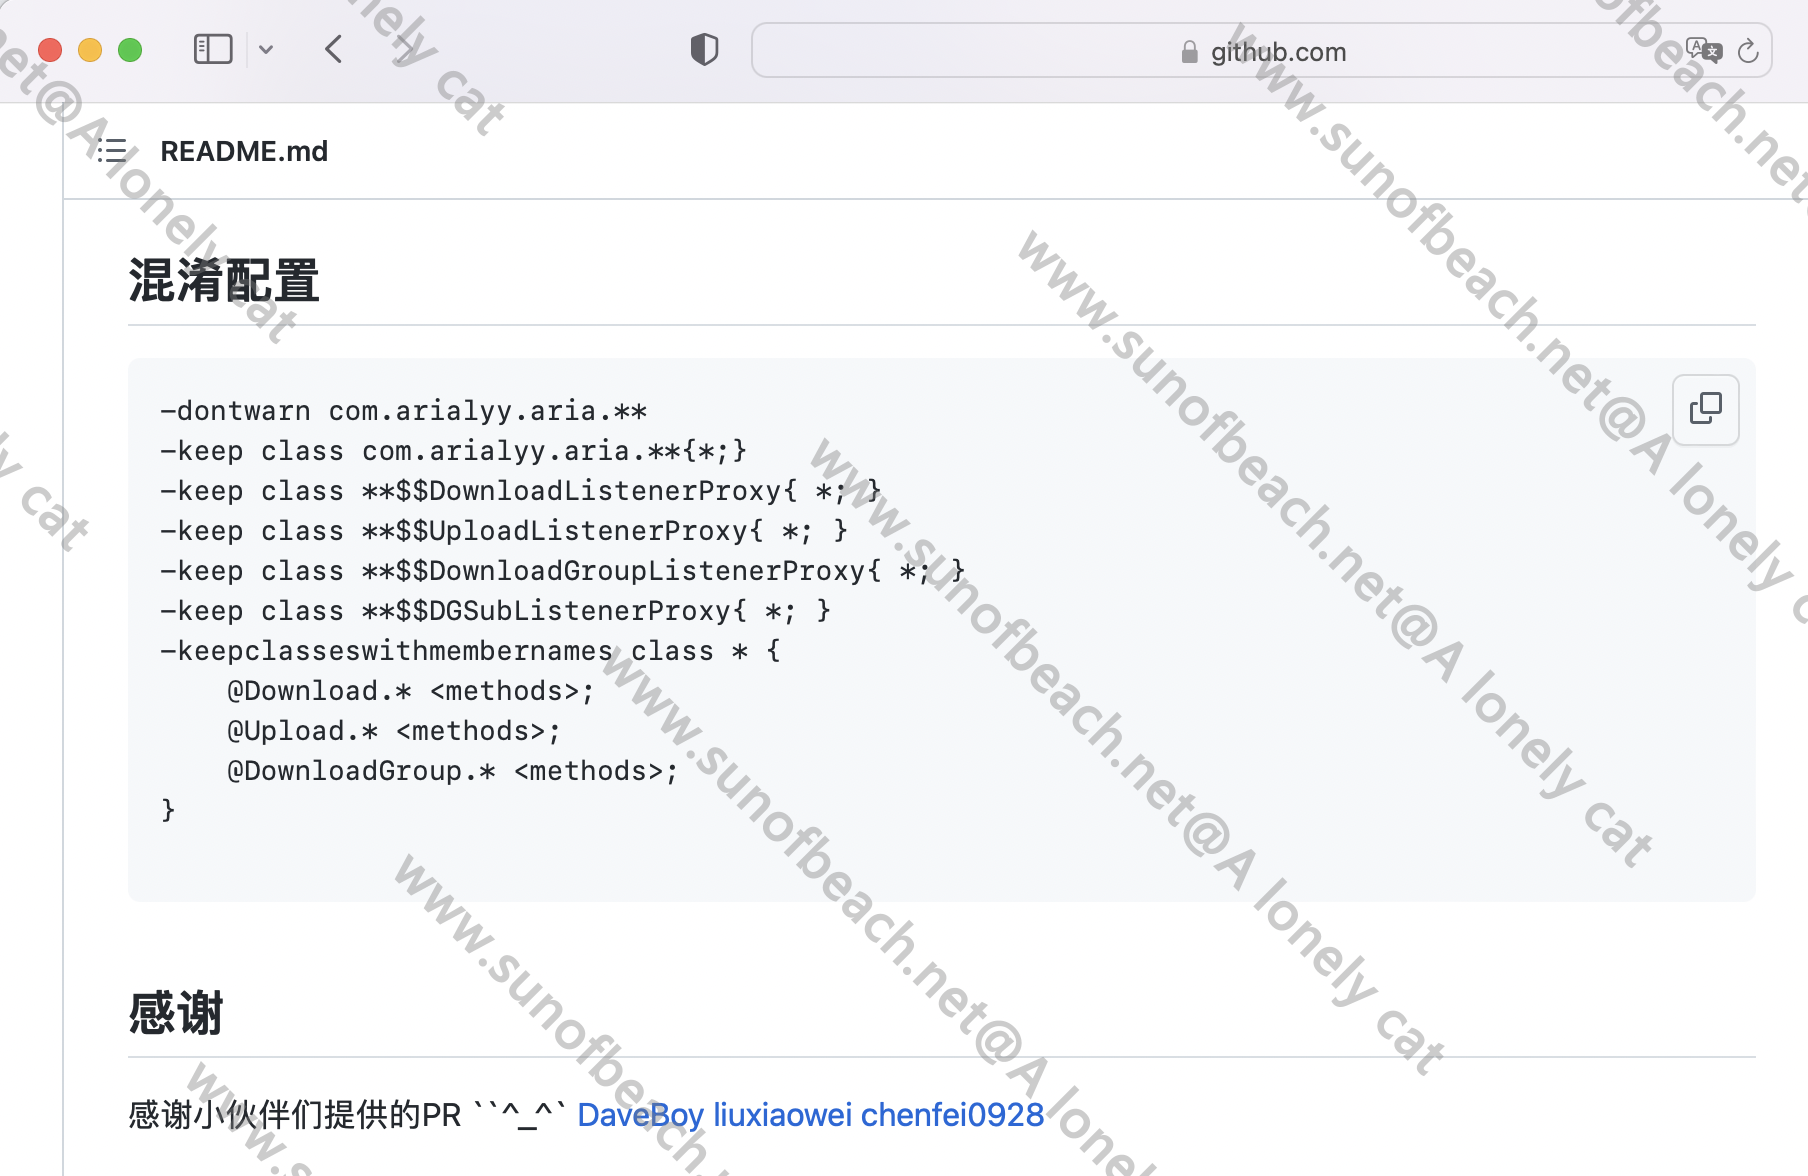Image resolution: width=1808 pixels, height=1176 pixels.
Task: Select the '**$$DGSubListenerProxy' keep line
Action: tap(496, 611)
